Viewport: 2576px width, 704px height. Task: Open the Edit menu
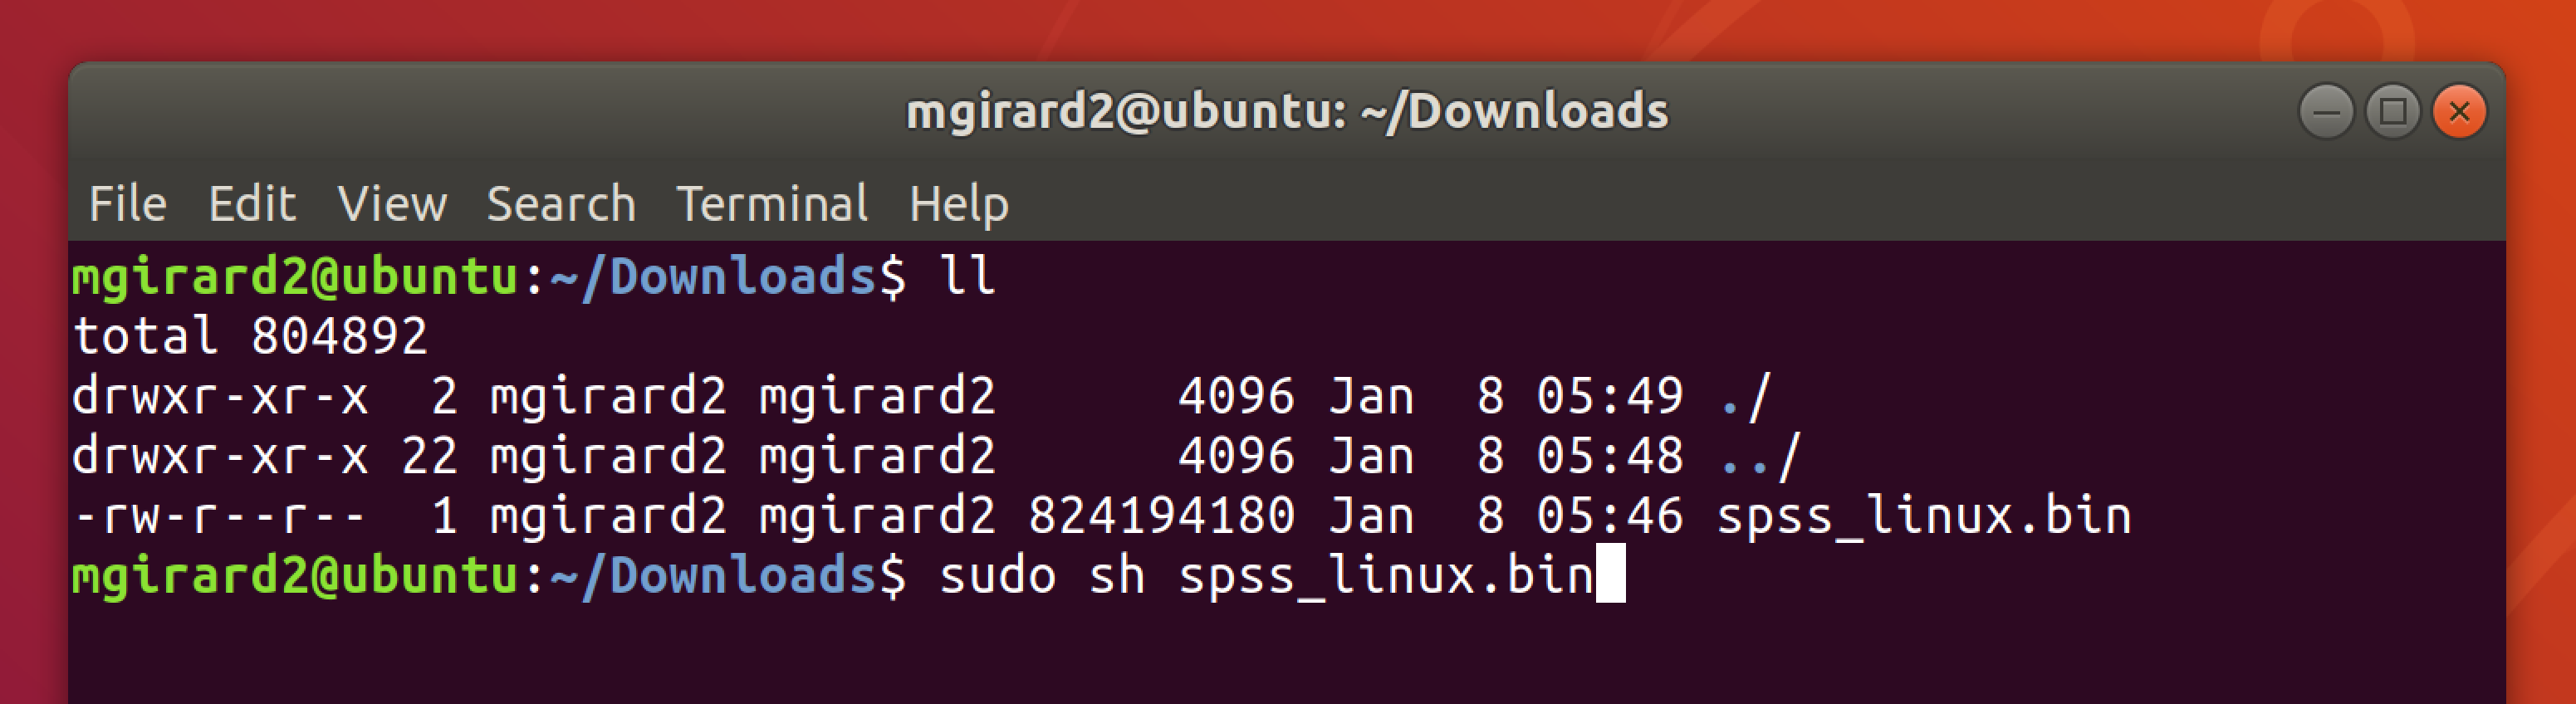tap(252, 204)
